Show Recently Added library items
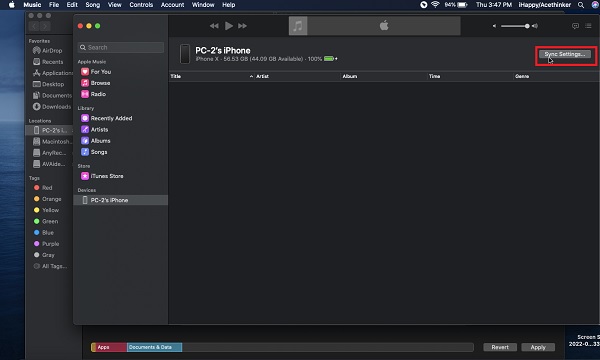The height and width of the screenshot is (360, 600). [x=106, y=118]
